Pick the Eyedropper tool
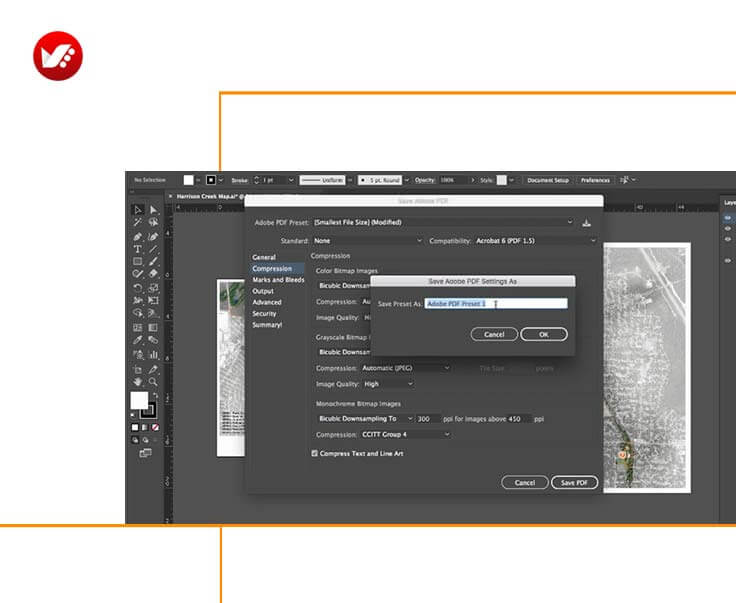The height and width of the screenshot is (603, 736). pyautogui.click(x=138, y=340)
